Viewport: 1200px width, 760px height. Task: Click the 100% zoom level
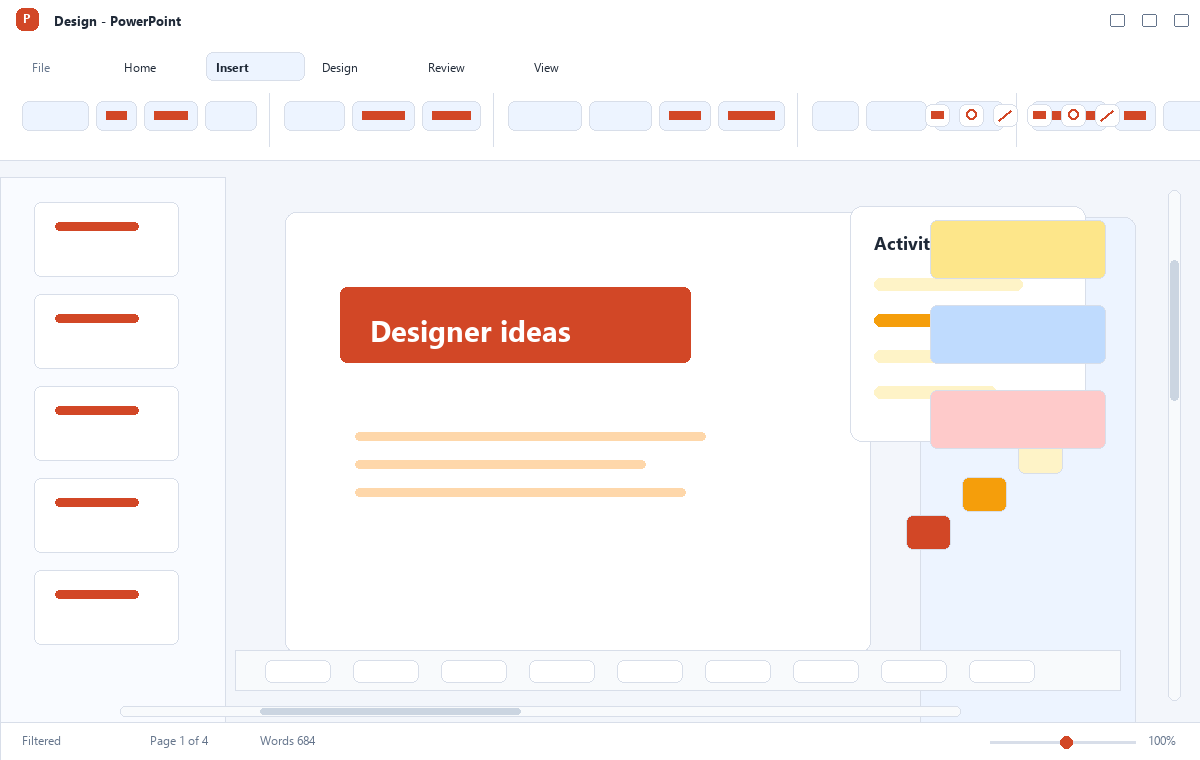click(x=1162, y=741)
